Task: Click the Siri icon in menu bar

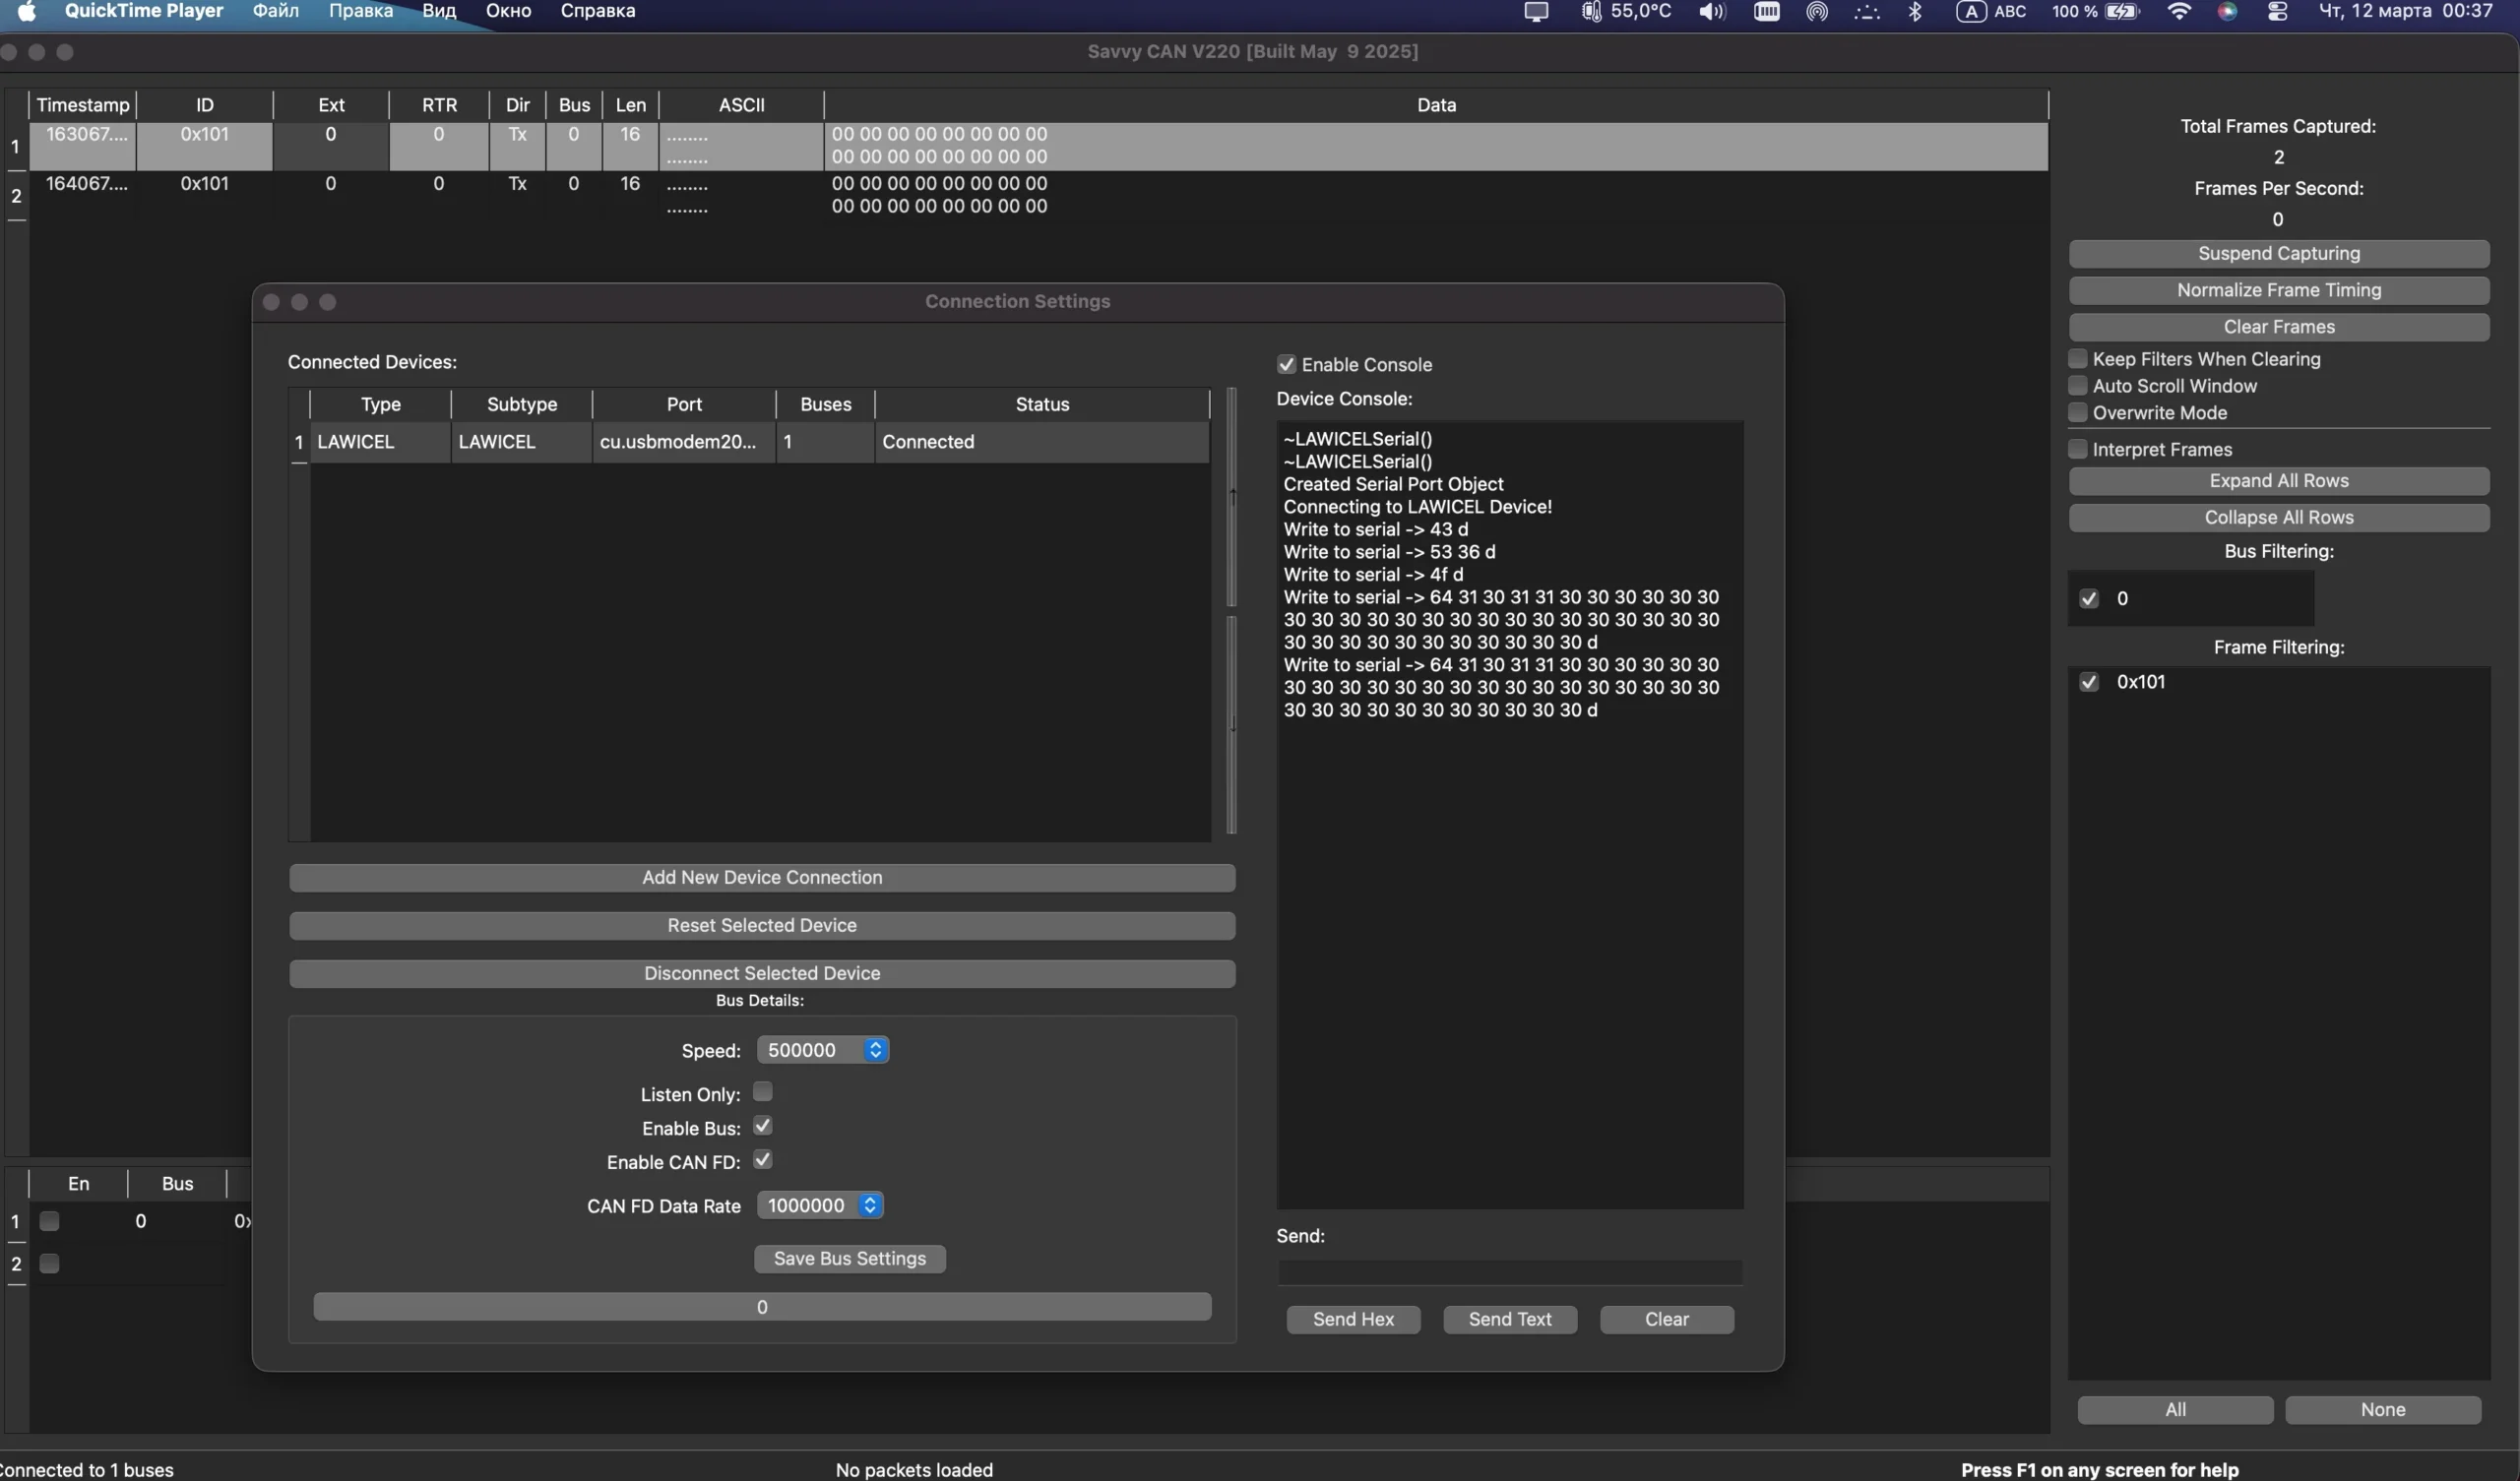Action: (x=2227, y=11)
